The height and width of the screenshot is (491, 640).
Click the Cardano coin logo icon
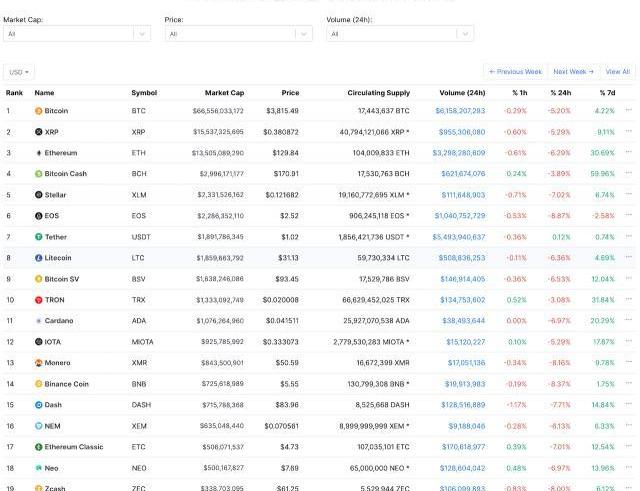click(x=38, y=321)
